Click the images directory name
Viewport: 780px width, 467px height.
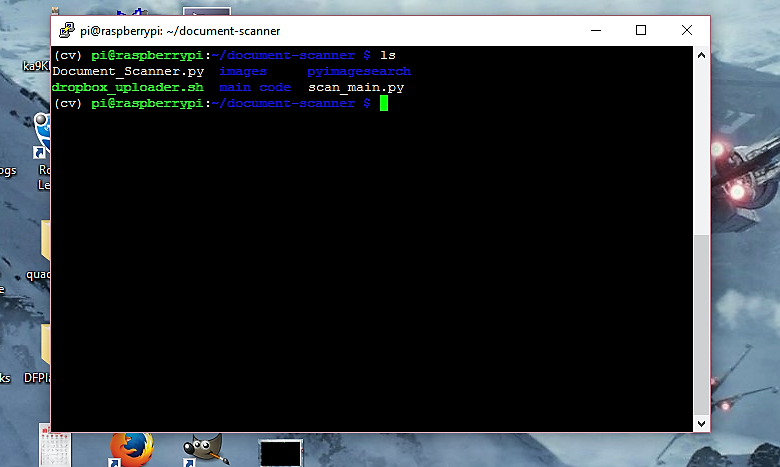click(x=243, y=71)
